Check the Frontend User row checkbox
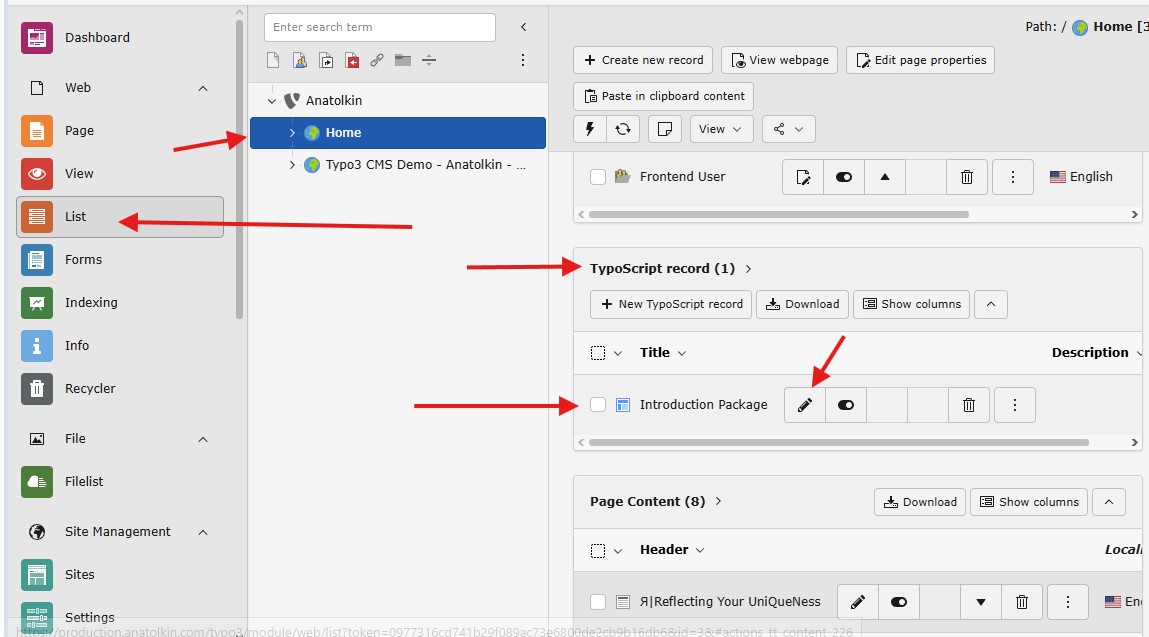This screenshot has height=637, width=1149. (598, 177)
